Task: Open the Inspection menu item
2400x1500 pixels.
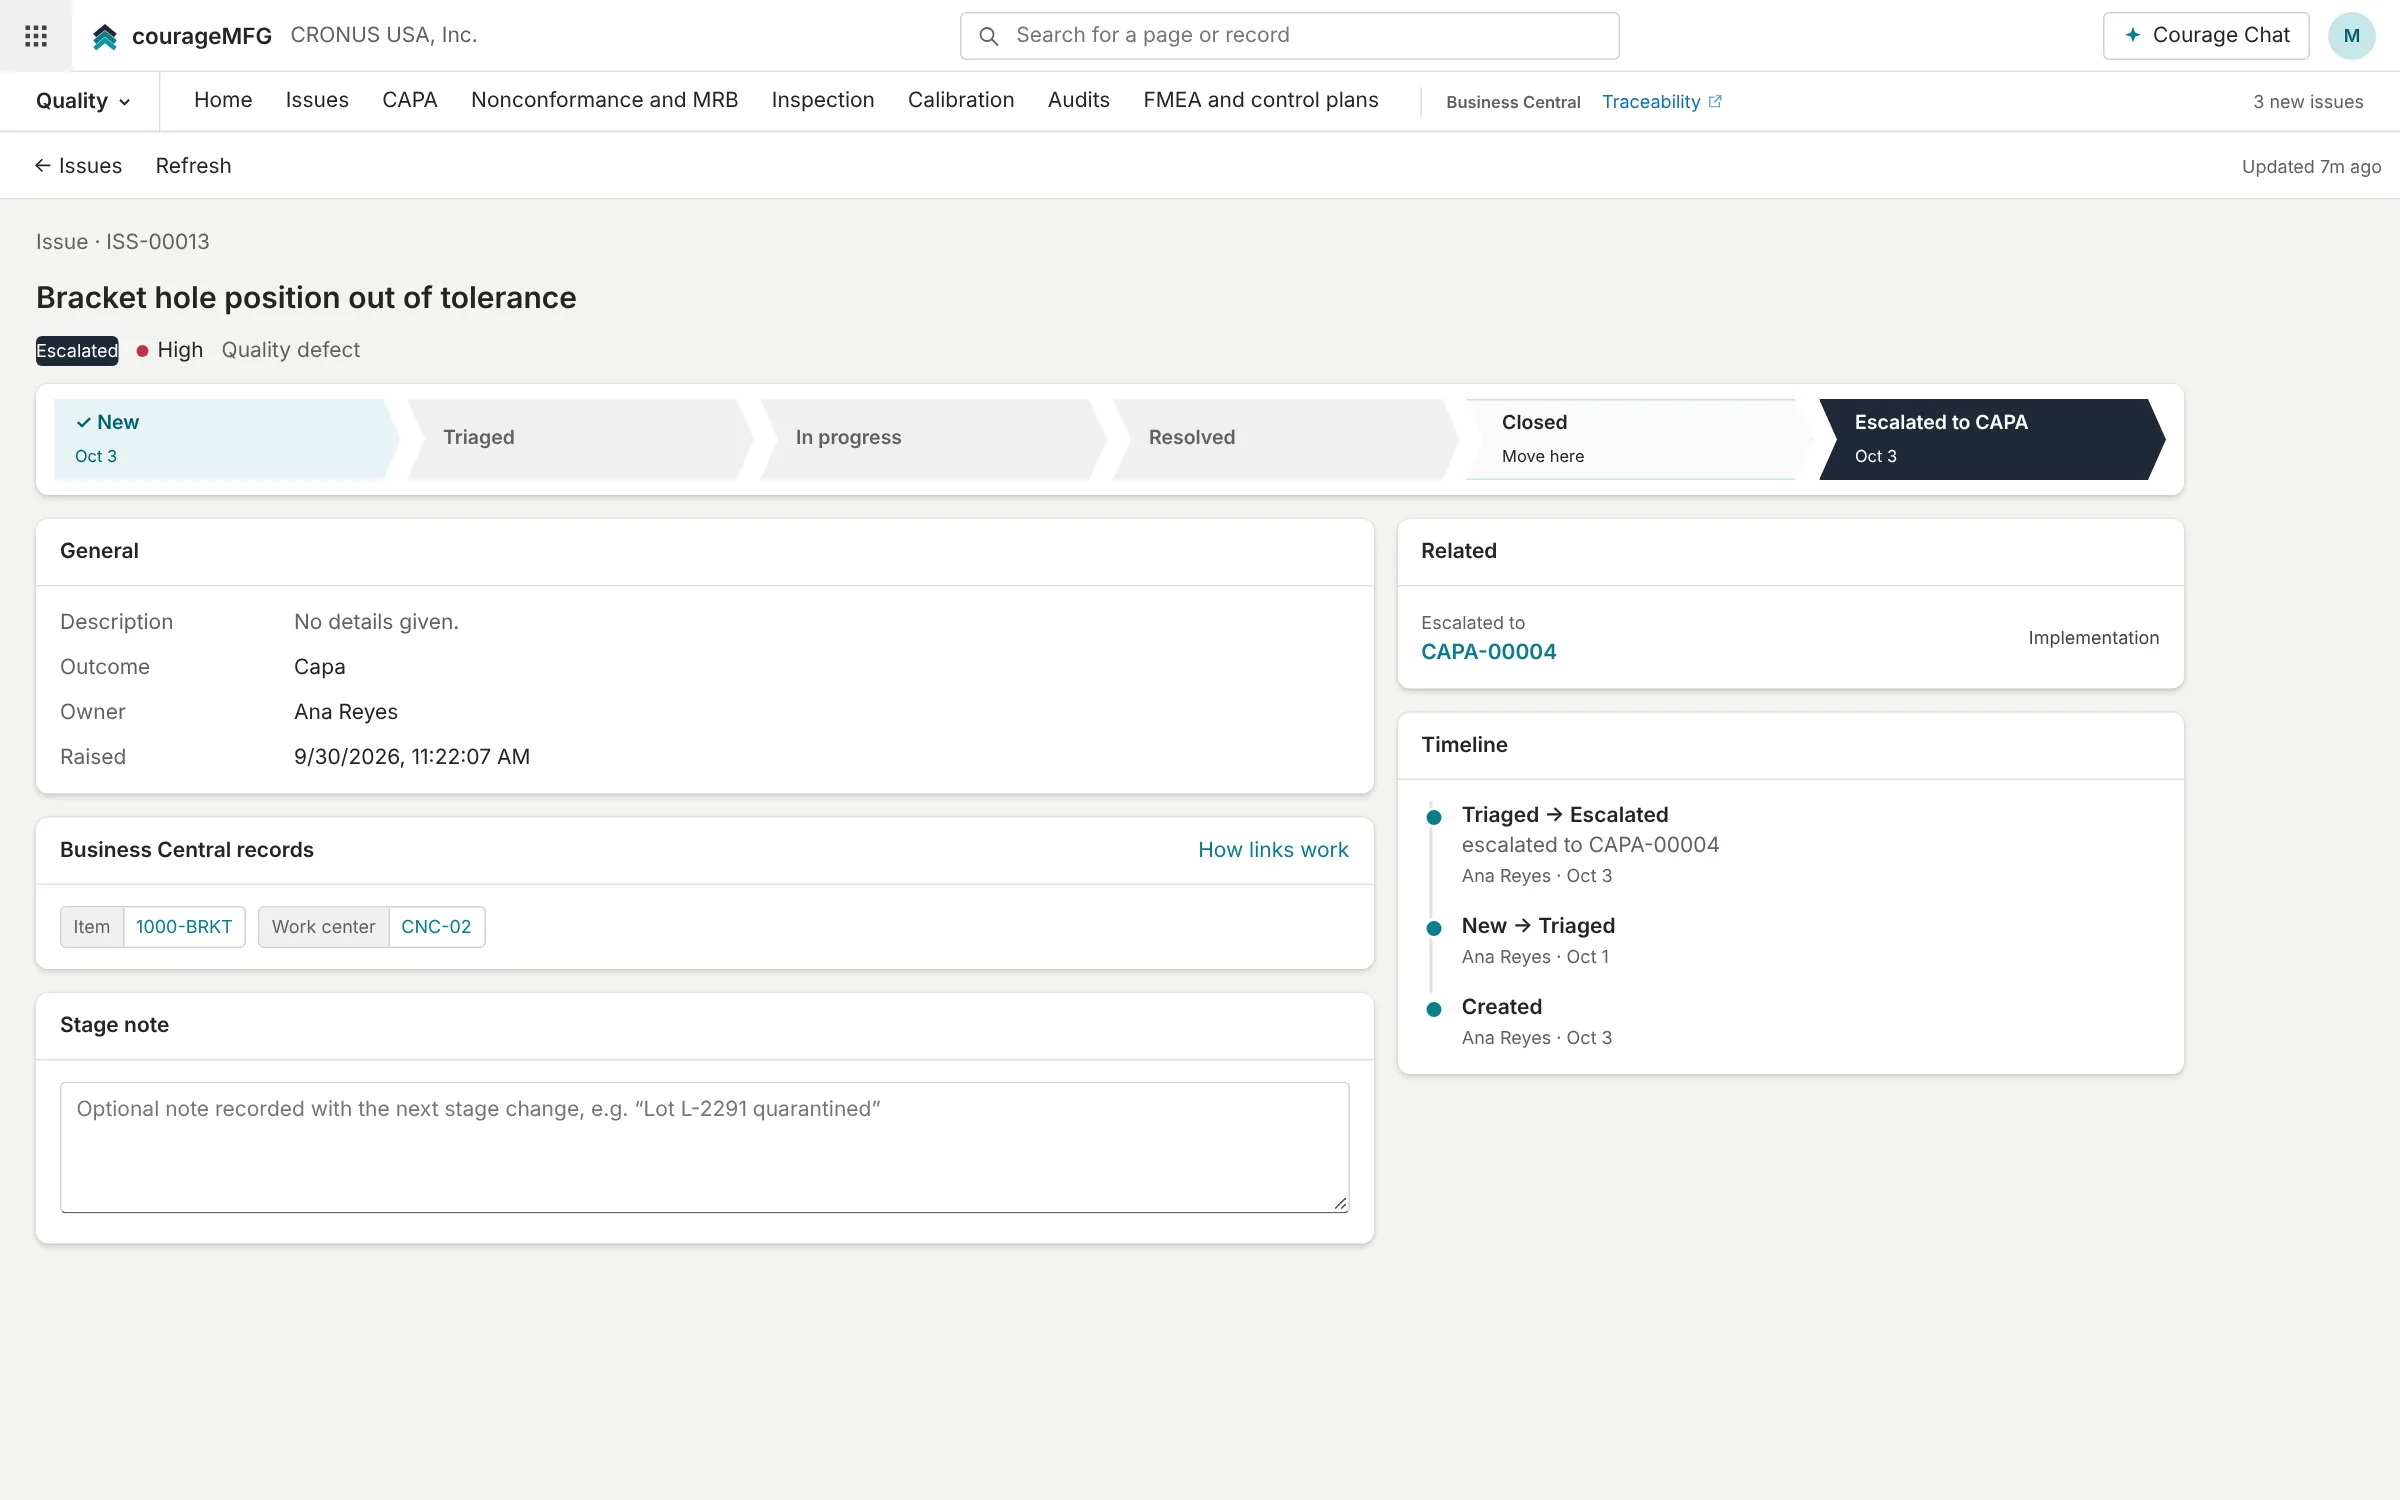Action: tap(823, 100)
